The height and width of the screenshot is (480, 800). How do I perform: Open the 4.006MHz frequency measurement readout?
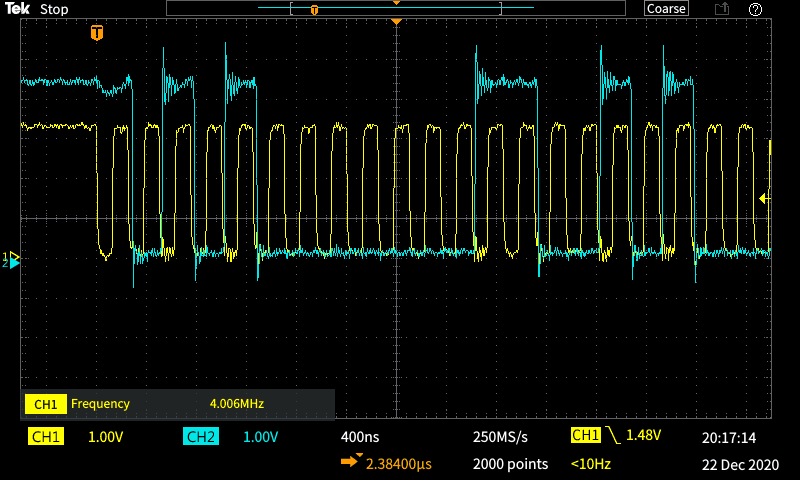point(236,404)
